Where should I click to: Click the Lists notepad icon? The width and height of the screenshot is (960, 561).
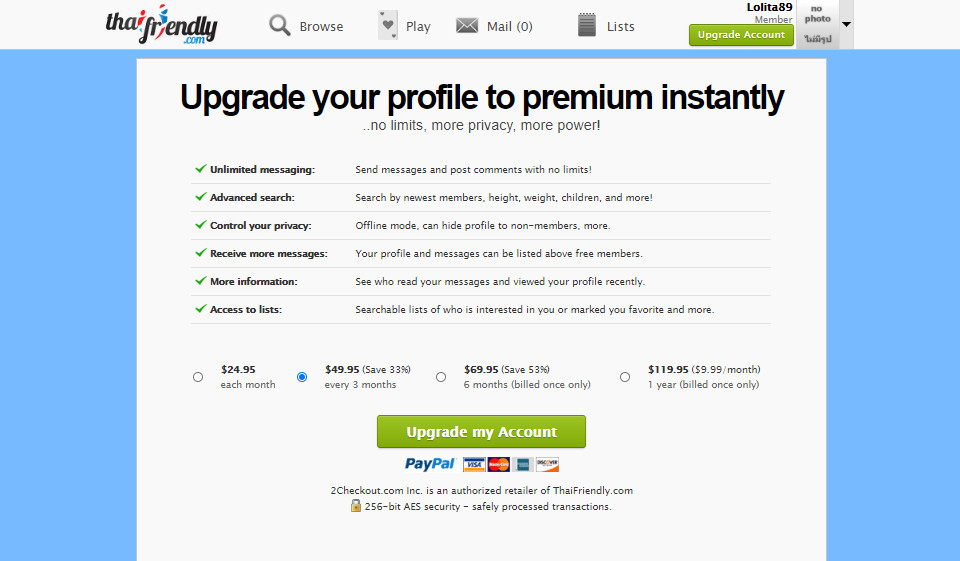[587, 26]
